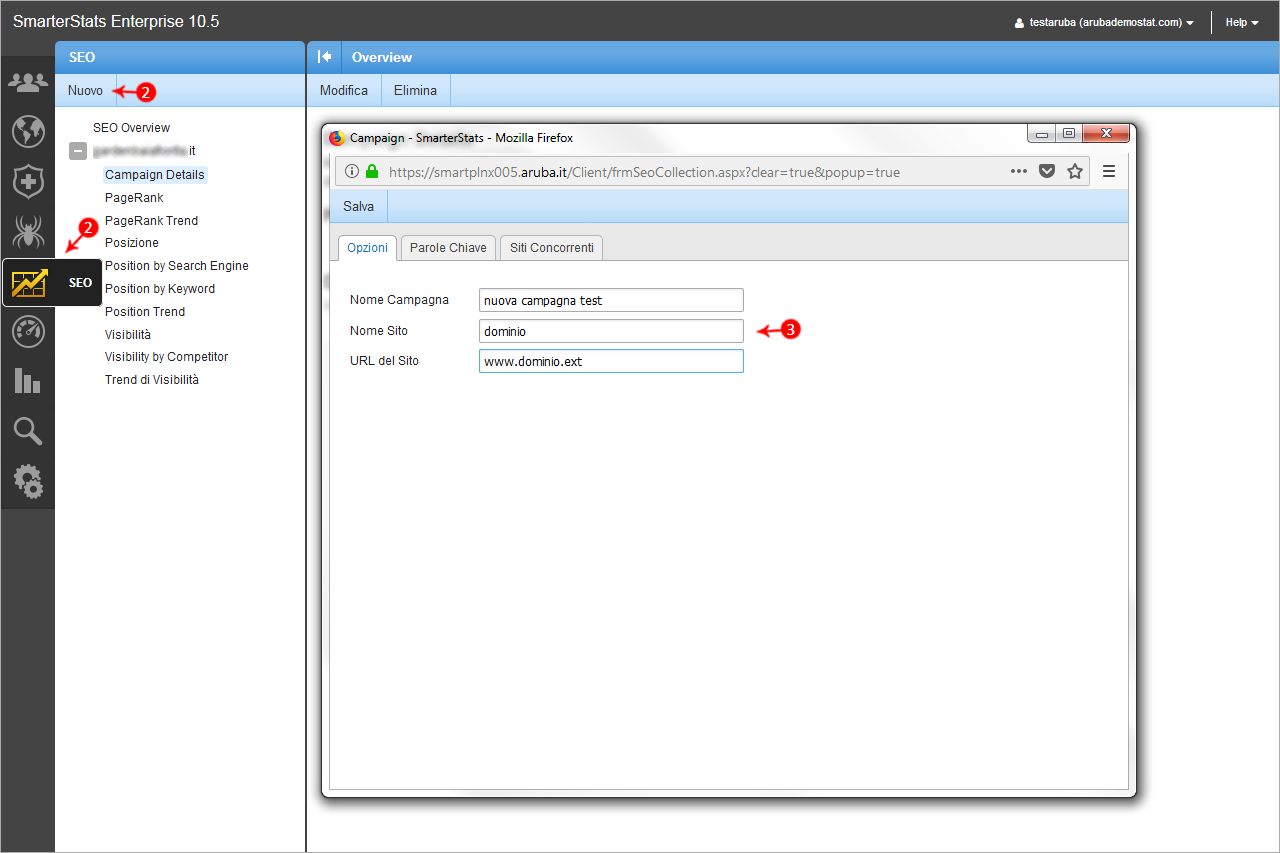The image size is (1280, 853).
Task: Click the Firefox address bar URL
Action: pyautogui.click(x=644, y=172)
